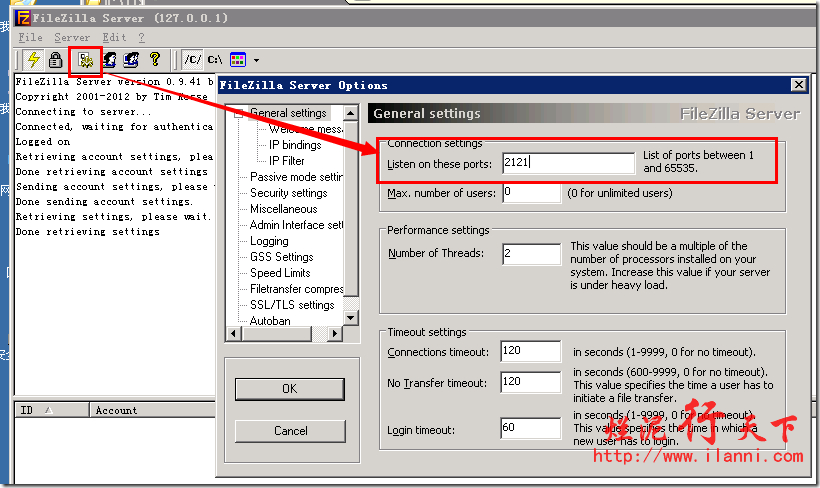Image resolution: width=820 pixels, height=488 pixels.
Task: Click log line 'Done retrieving settings'
Action: (x=88, y=232)
